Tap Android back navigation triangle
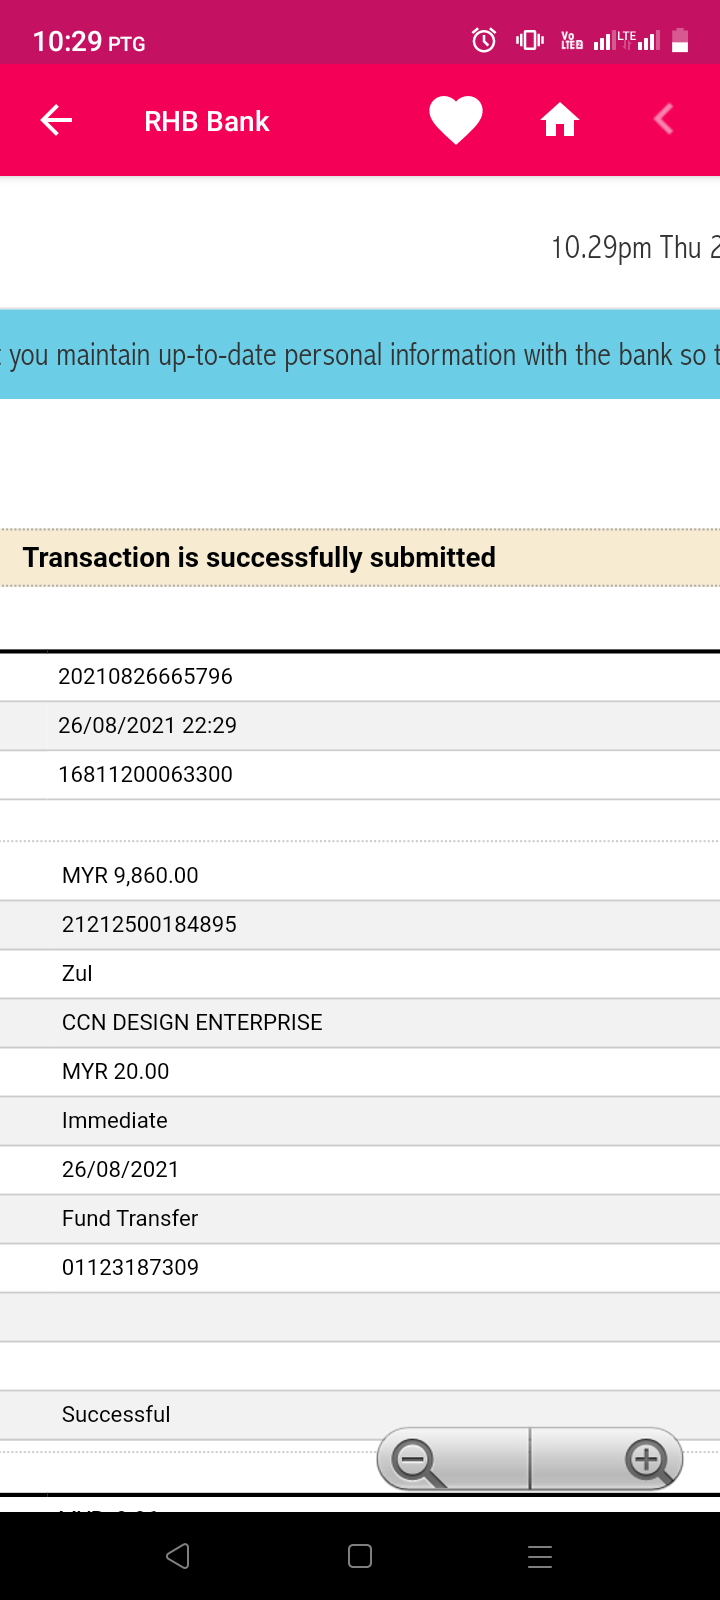The height and width of the screenshot is (1600, 720). coord(178,1556)
